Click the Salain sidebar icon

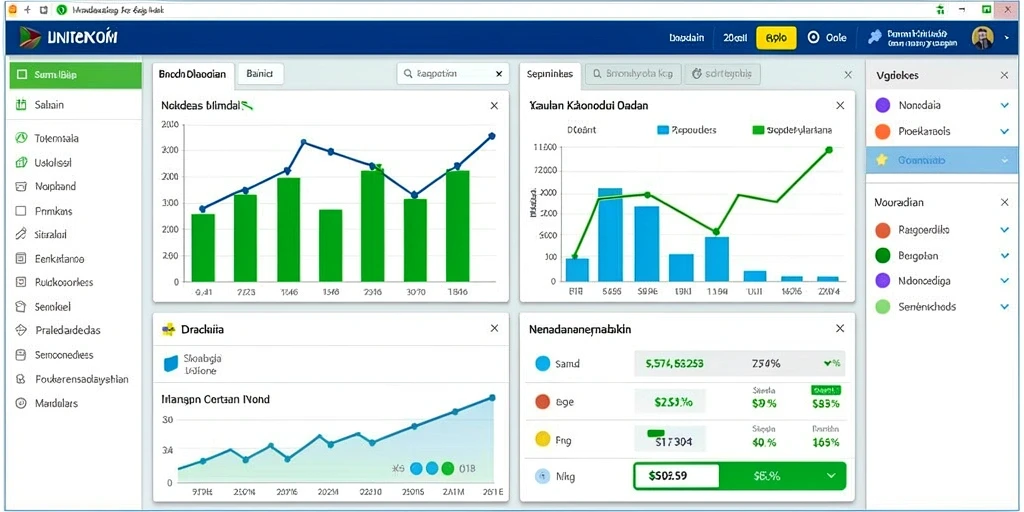21,104
